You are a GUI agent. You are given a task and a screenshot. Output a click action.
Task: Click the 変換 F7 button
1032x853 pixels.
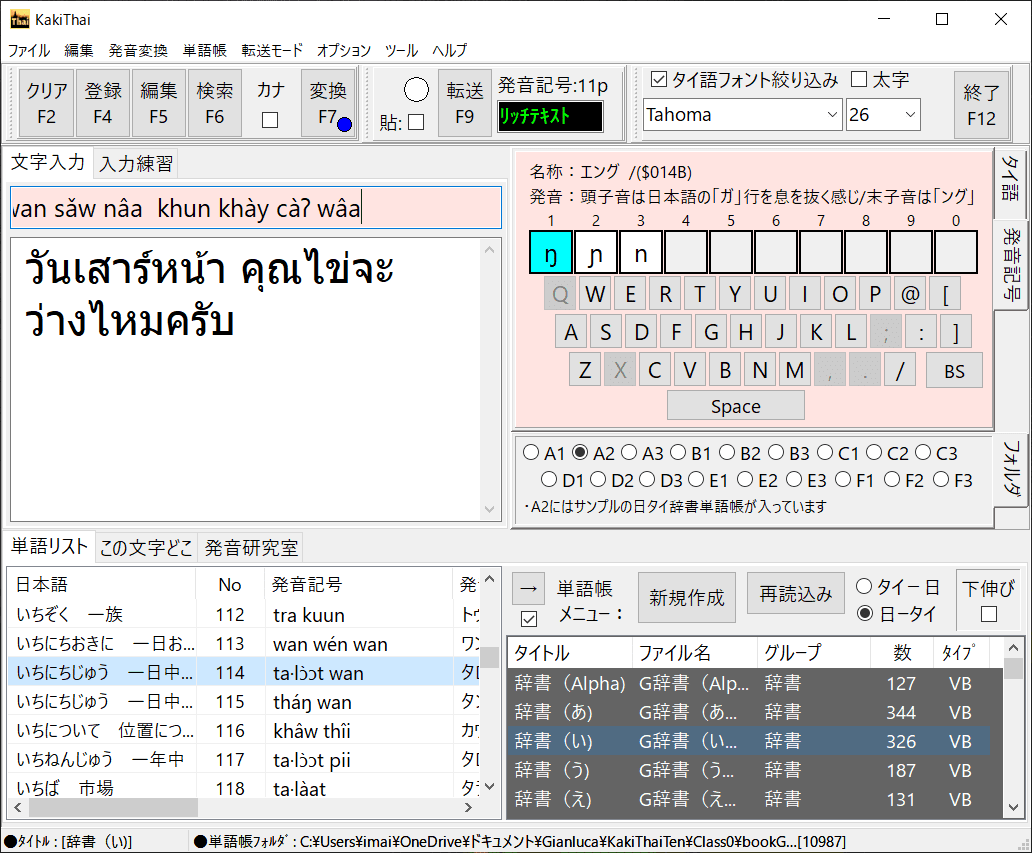pos(328,103)
